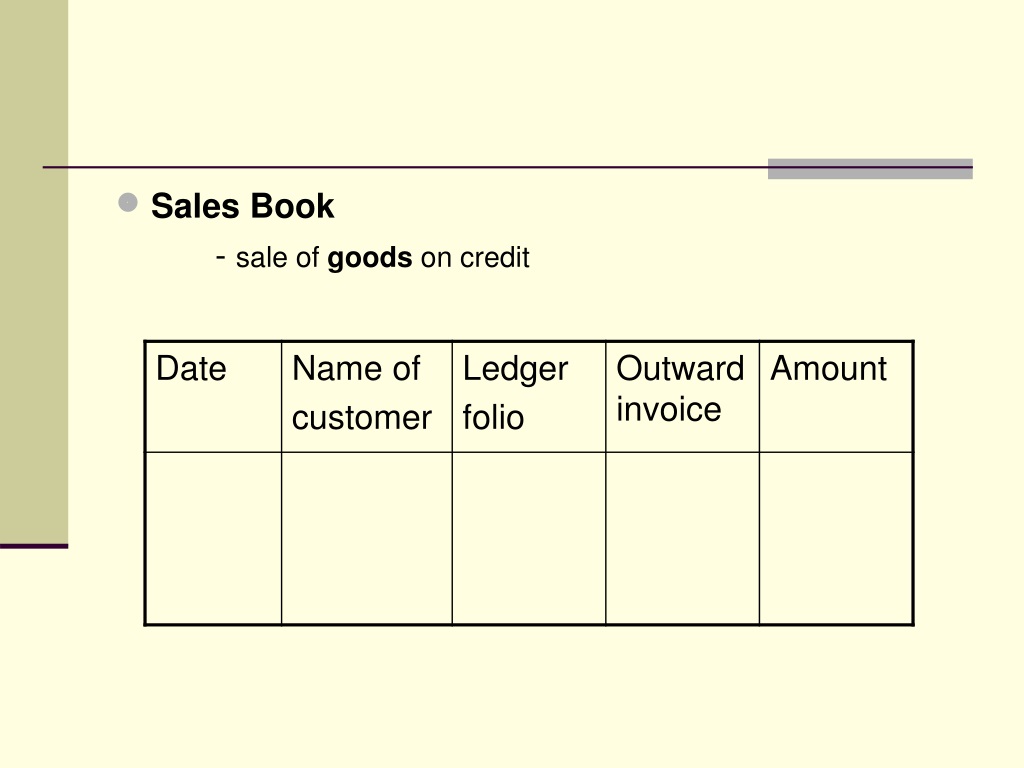Click the word 'customer' in header
This screenshot has width=1024, height=768.
click(362, 418)
